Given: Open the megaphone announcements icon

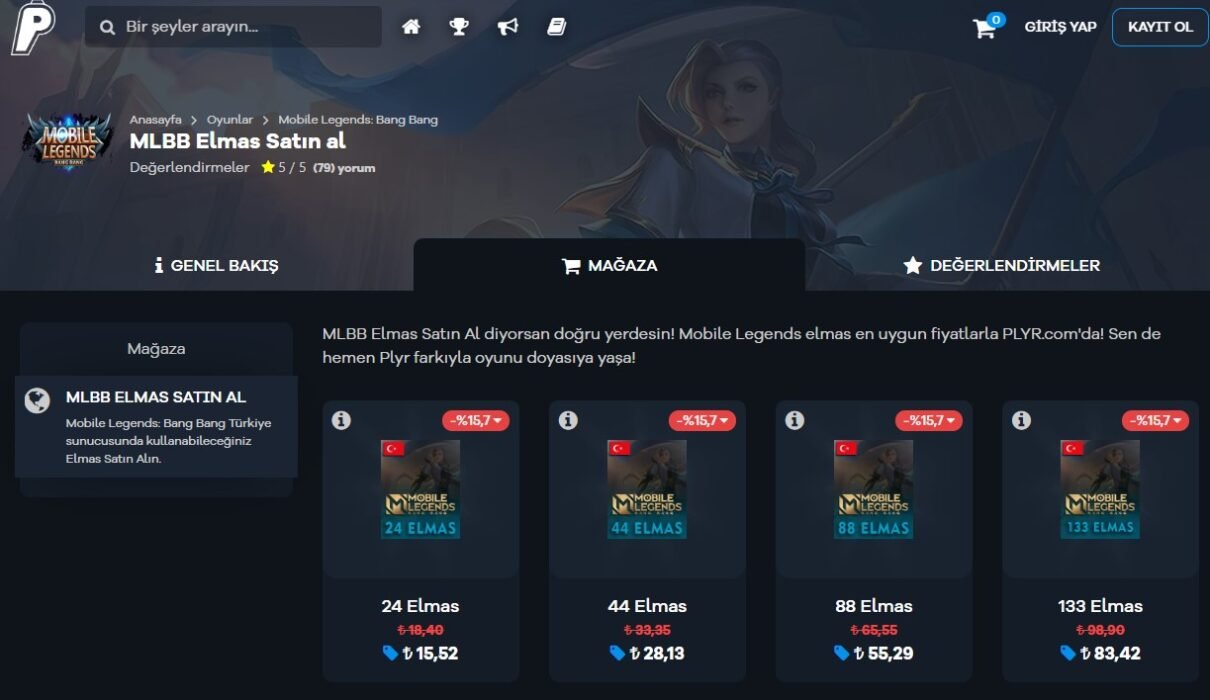Looking at the screenshot, I should 508,27.
